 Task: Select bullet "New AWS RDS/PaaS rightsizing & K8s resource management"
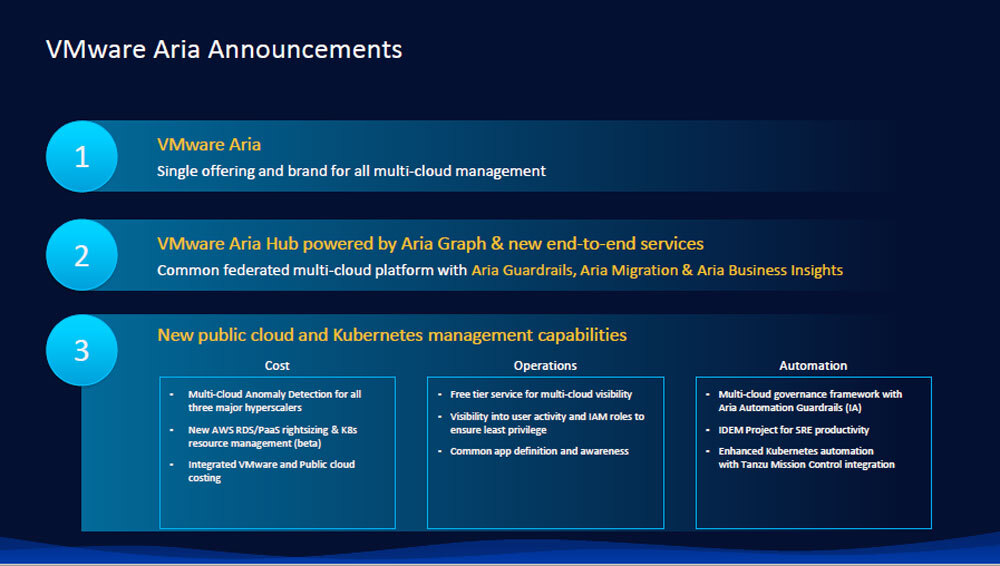tap(272, 436)
